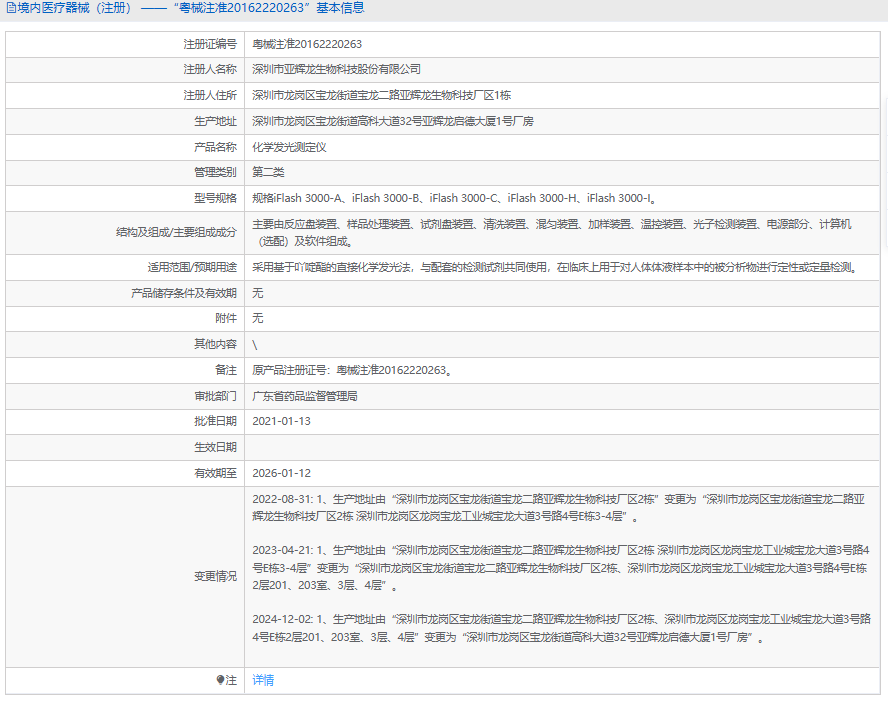Viewport: 888px width, 701px height.
Task: Click the 无 value for 产品储存条件及有效期
Action: click(x=258, y=293)
